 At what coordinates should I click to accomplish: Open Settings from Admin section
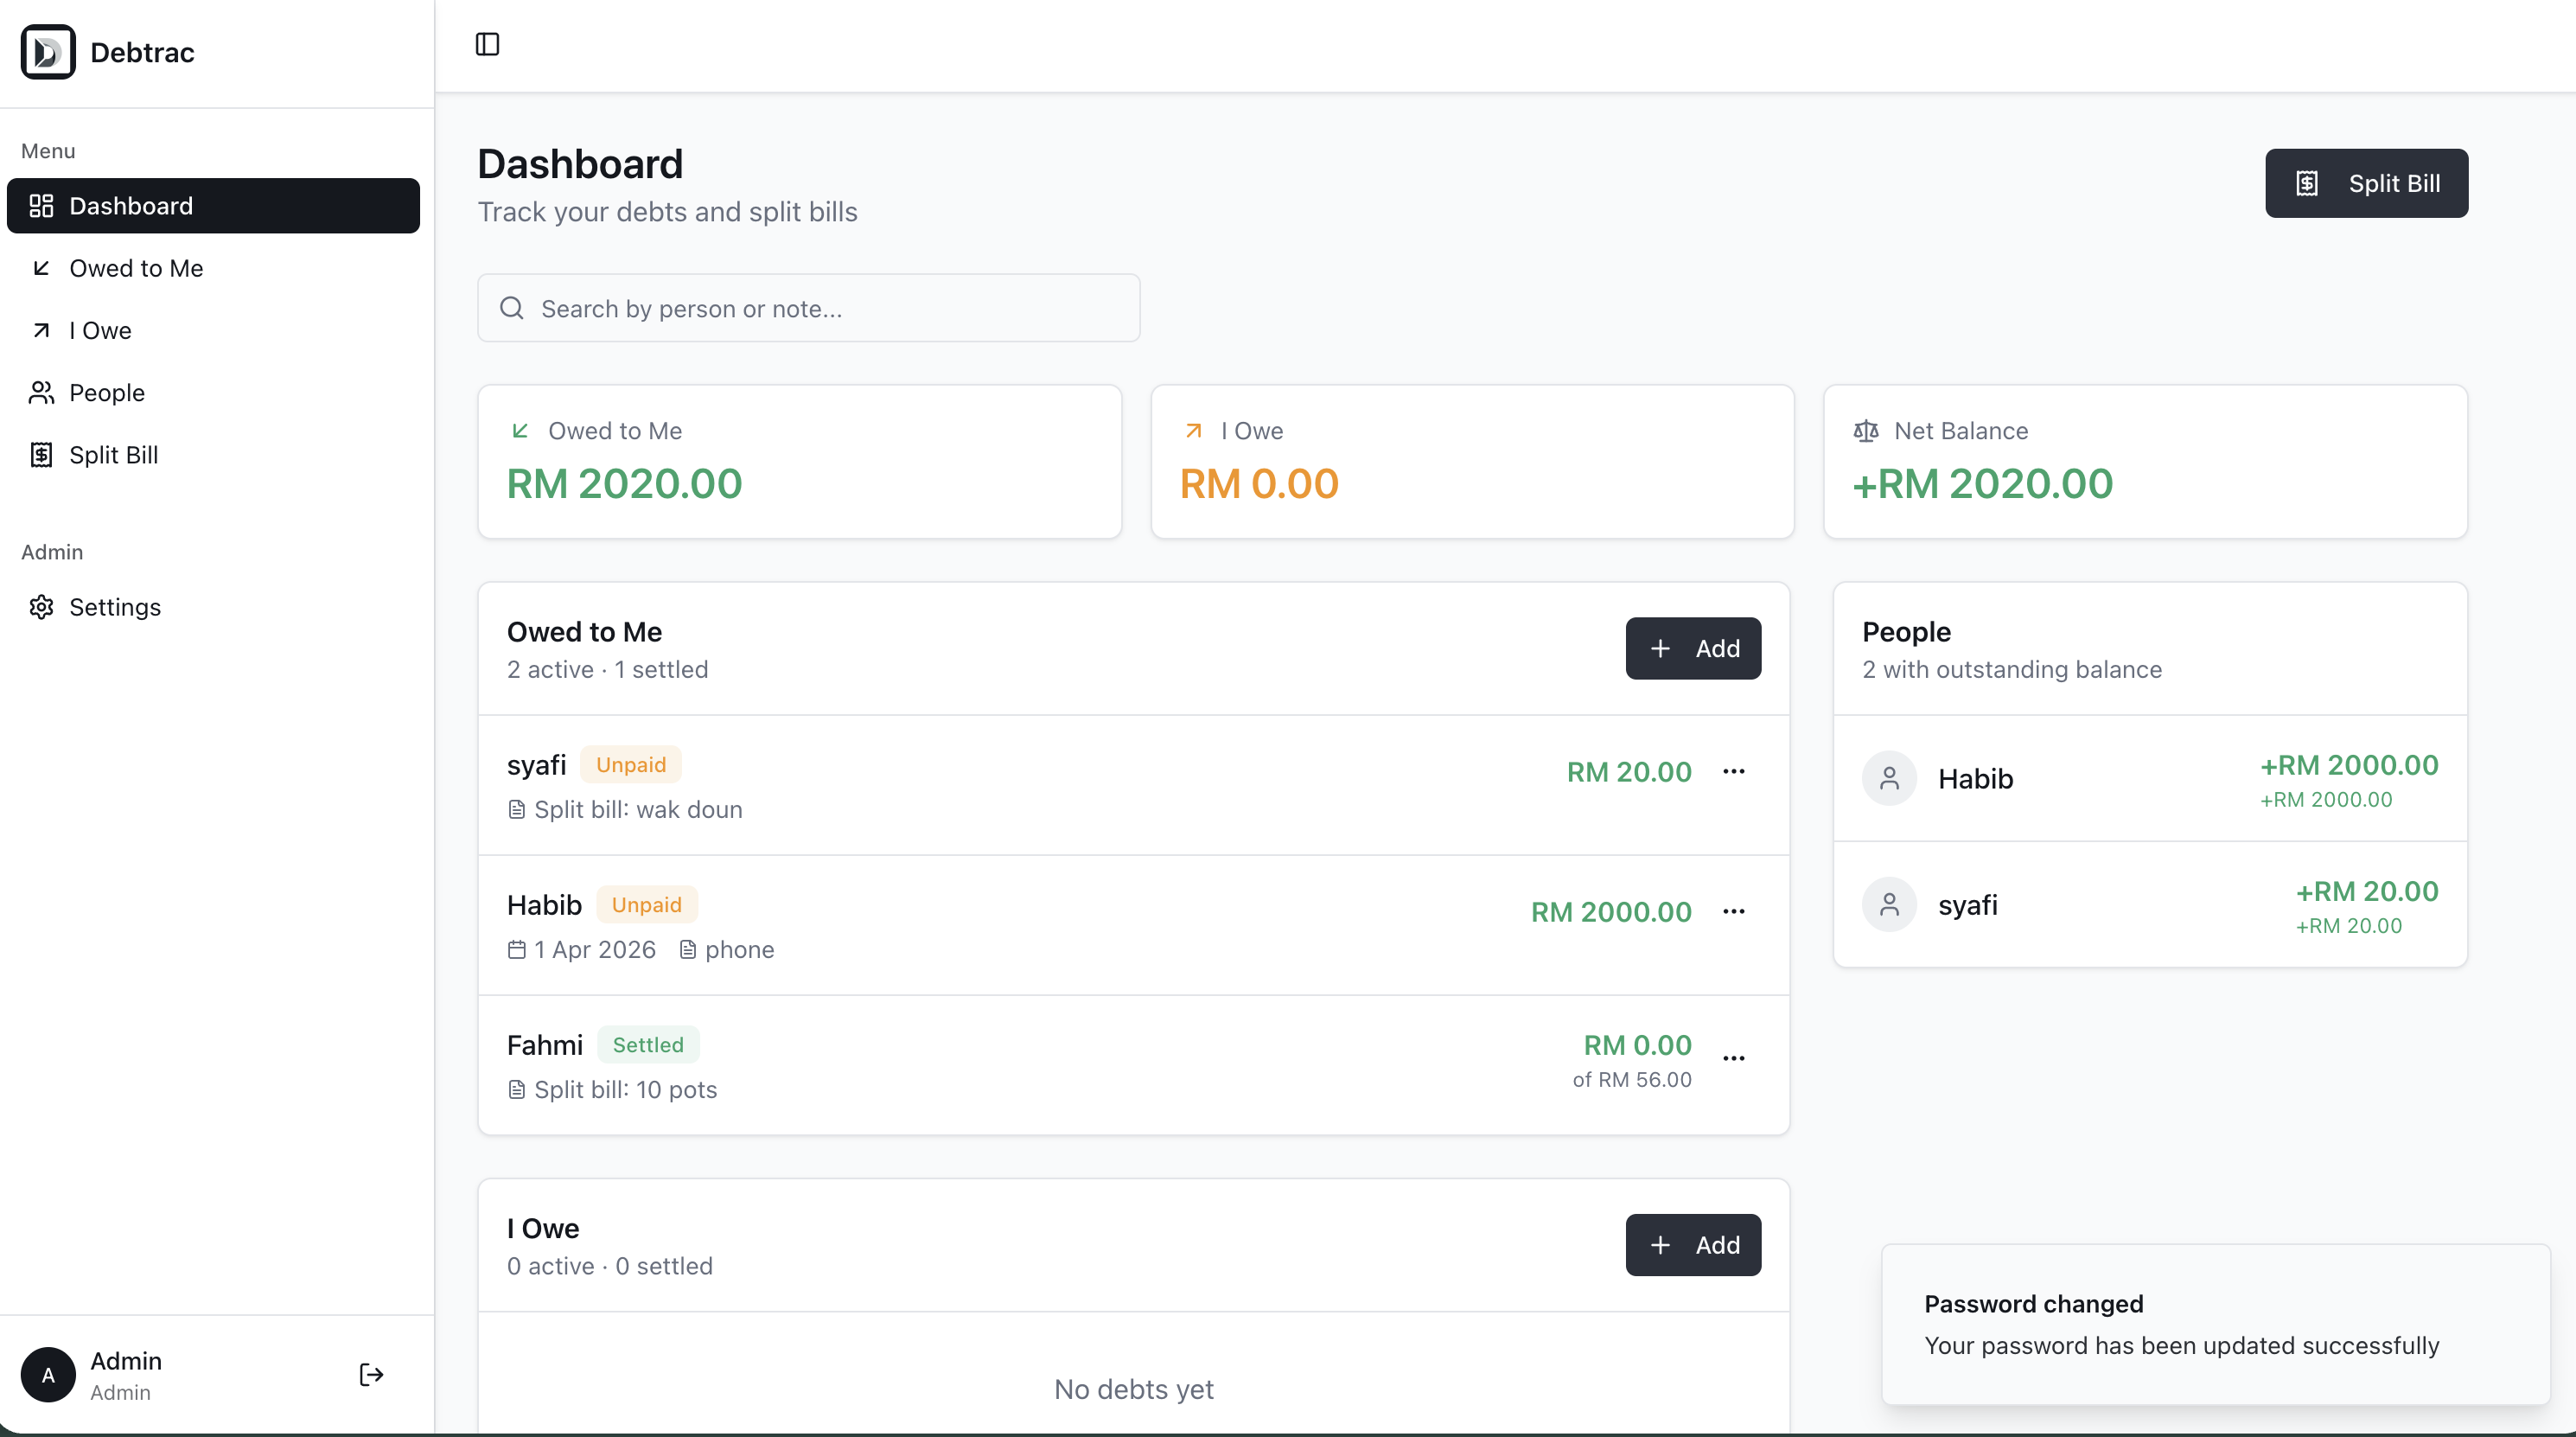click(114, 607)
